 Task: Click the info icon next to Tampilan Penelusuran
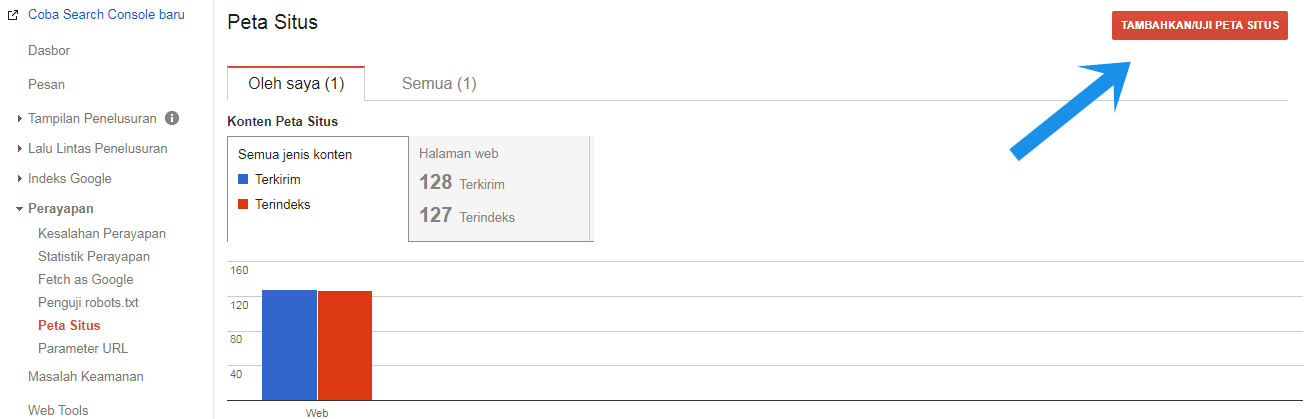[172, 118]
